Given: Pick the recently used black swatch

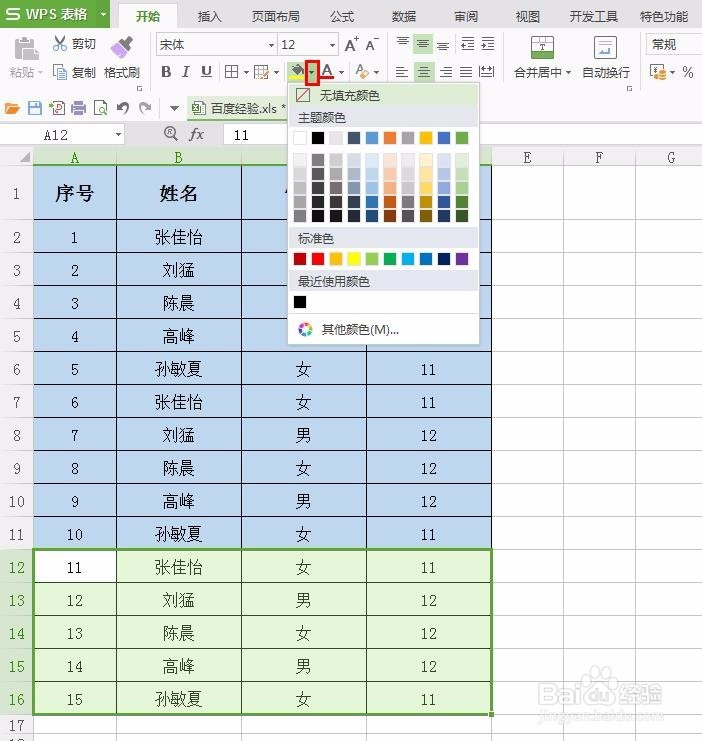Looking at the screenshot, I should (300, 302).
